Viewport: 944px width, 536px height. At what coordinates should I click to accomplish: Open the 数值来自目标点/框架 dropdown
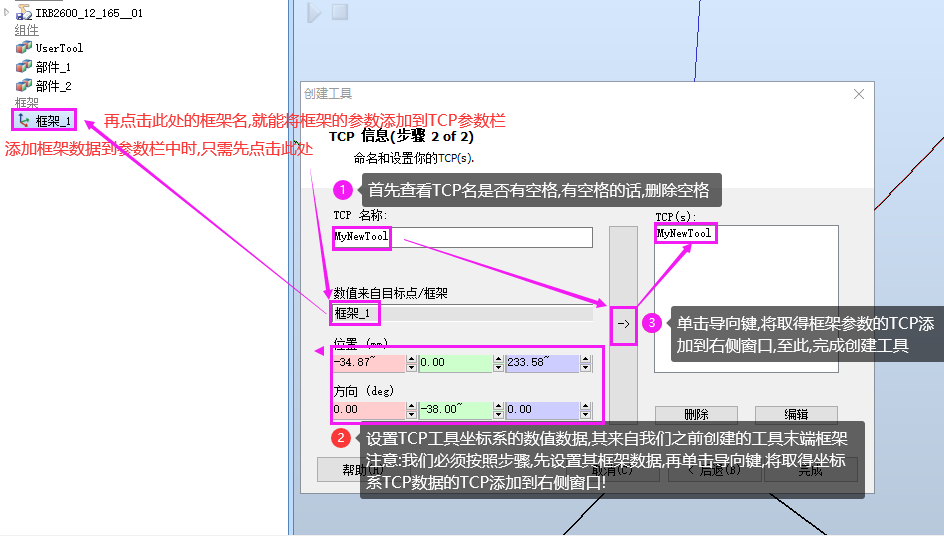tap(462, 313)
